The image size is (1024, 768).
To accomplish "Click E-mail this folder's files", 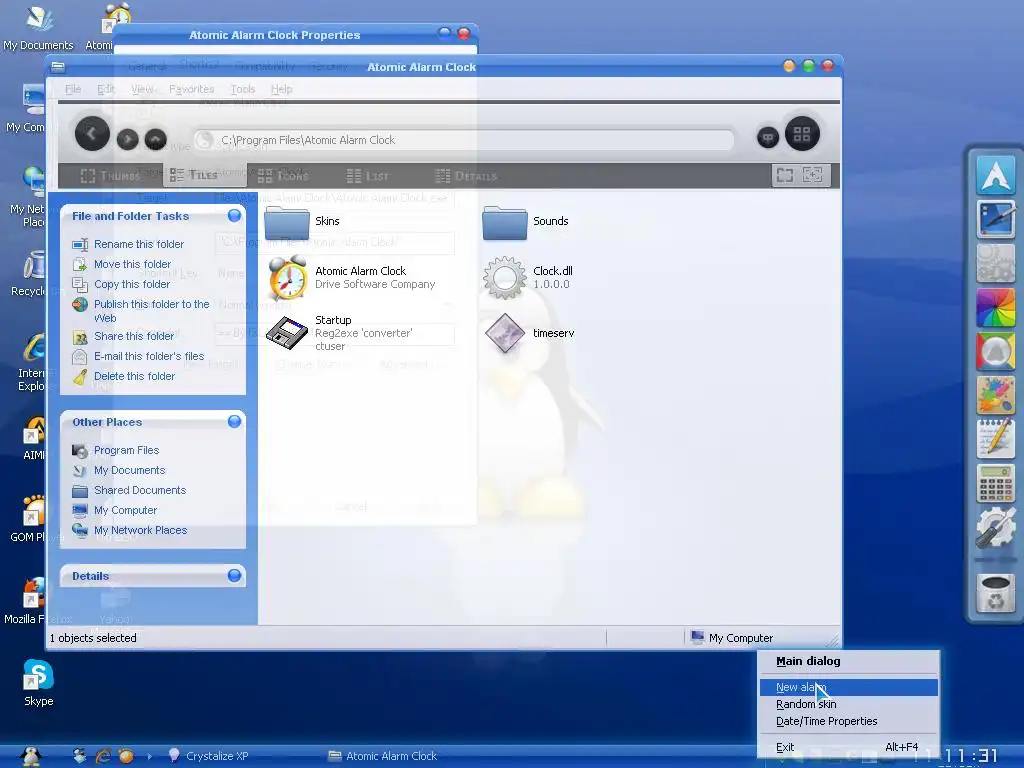I will 149,356.
